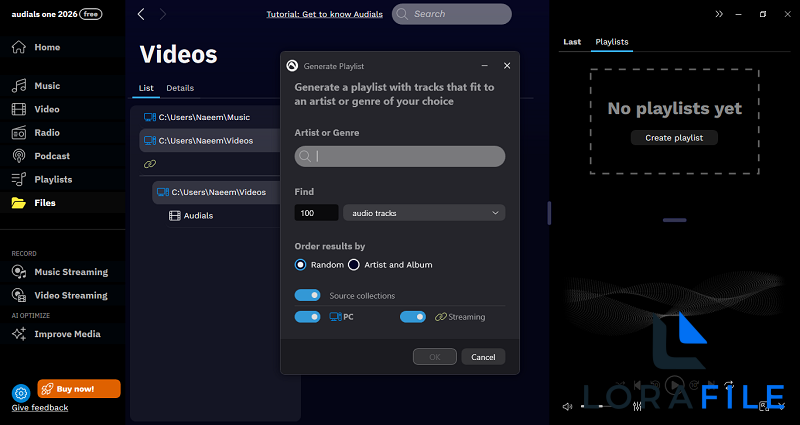This screenshot has height=425, width=800.
Task: Open Tutorial: Get to know Audials link
Action: [324, 14]
